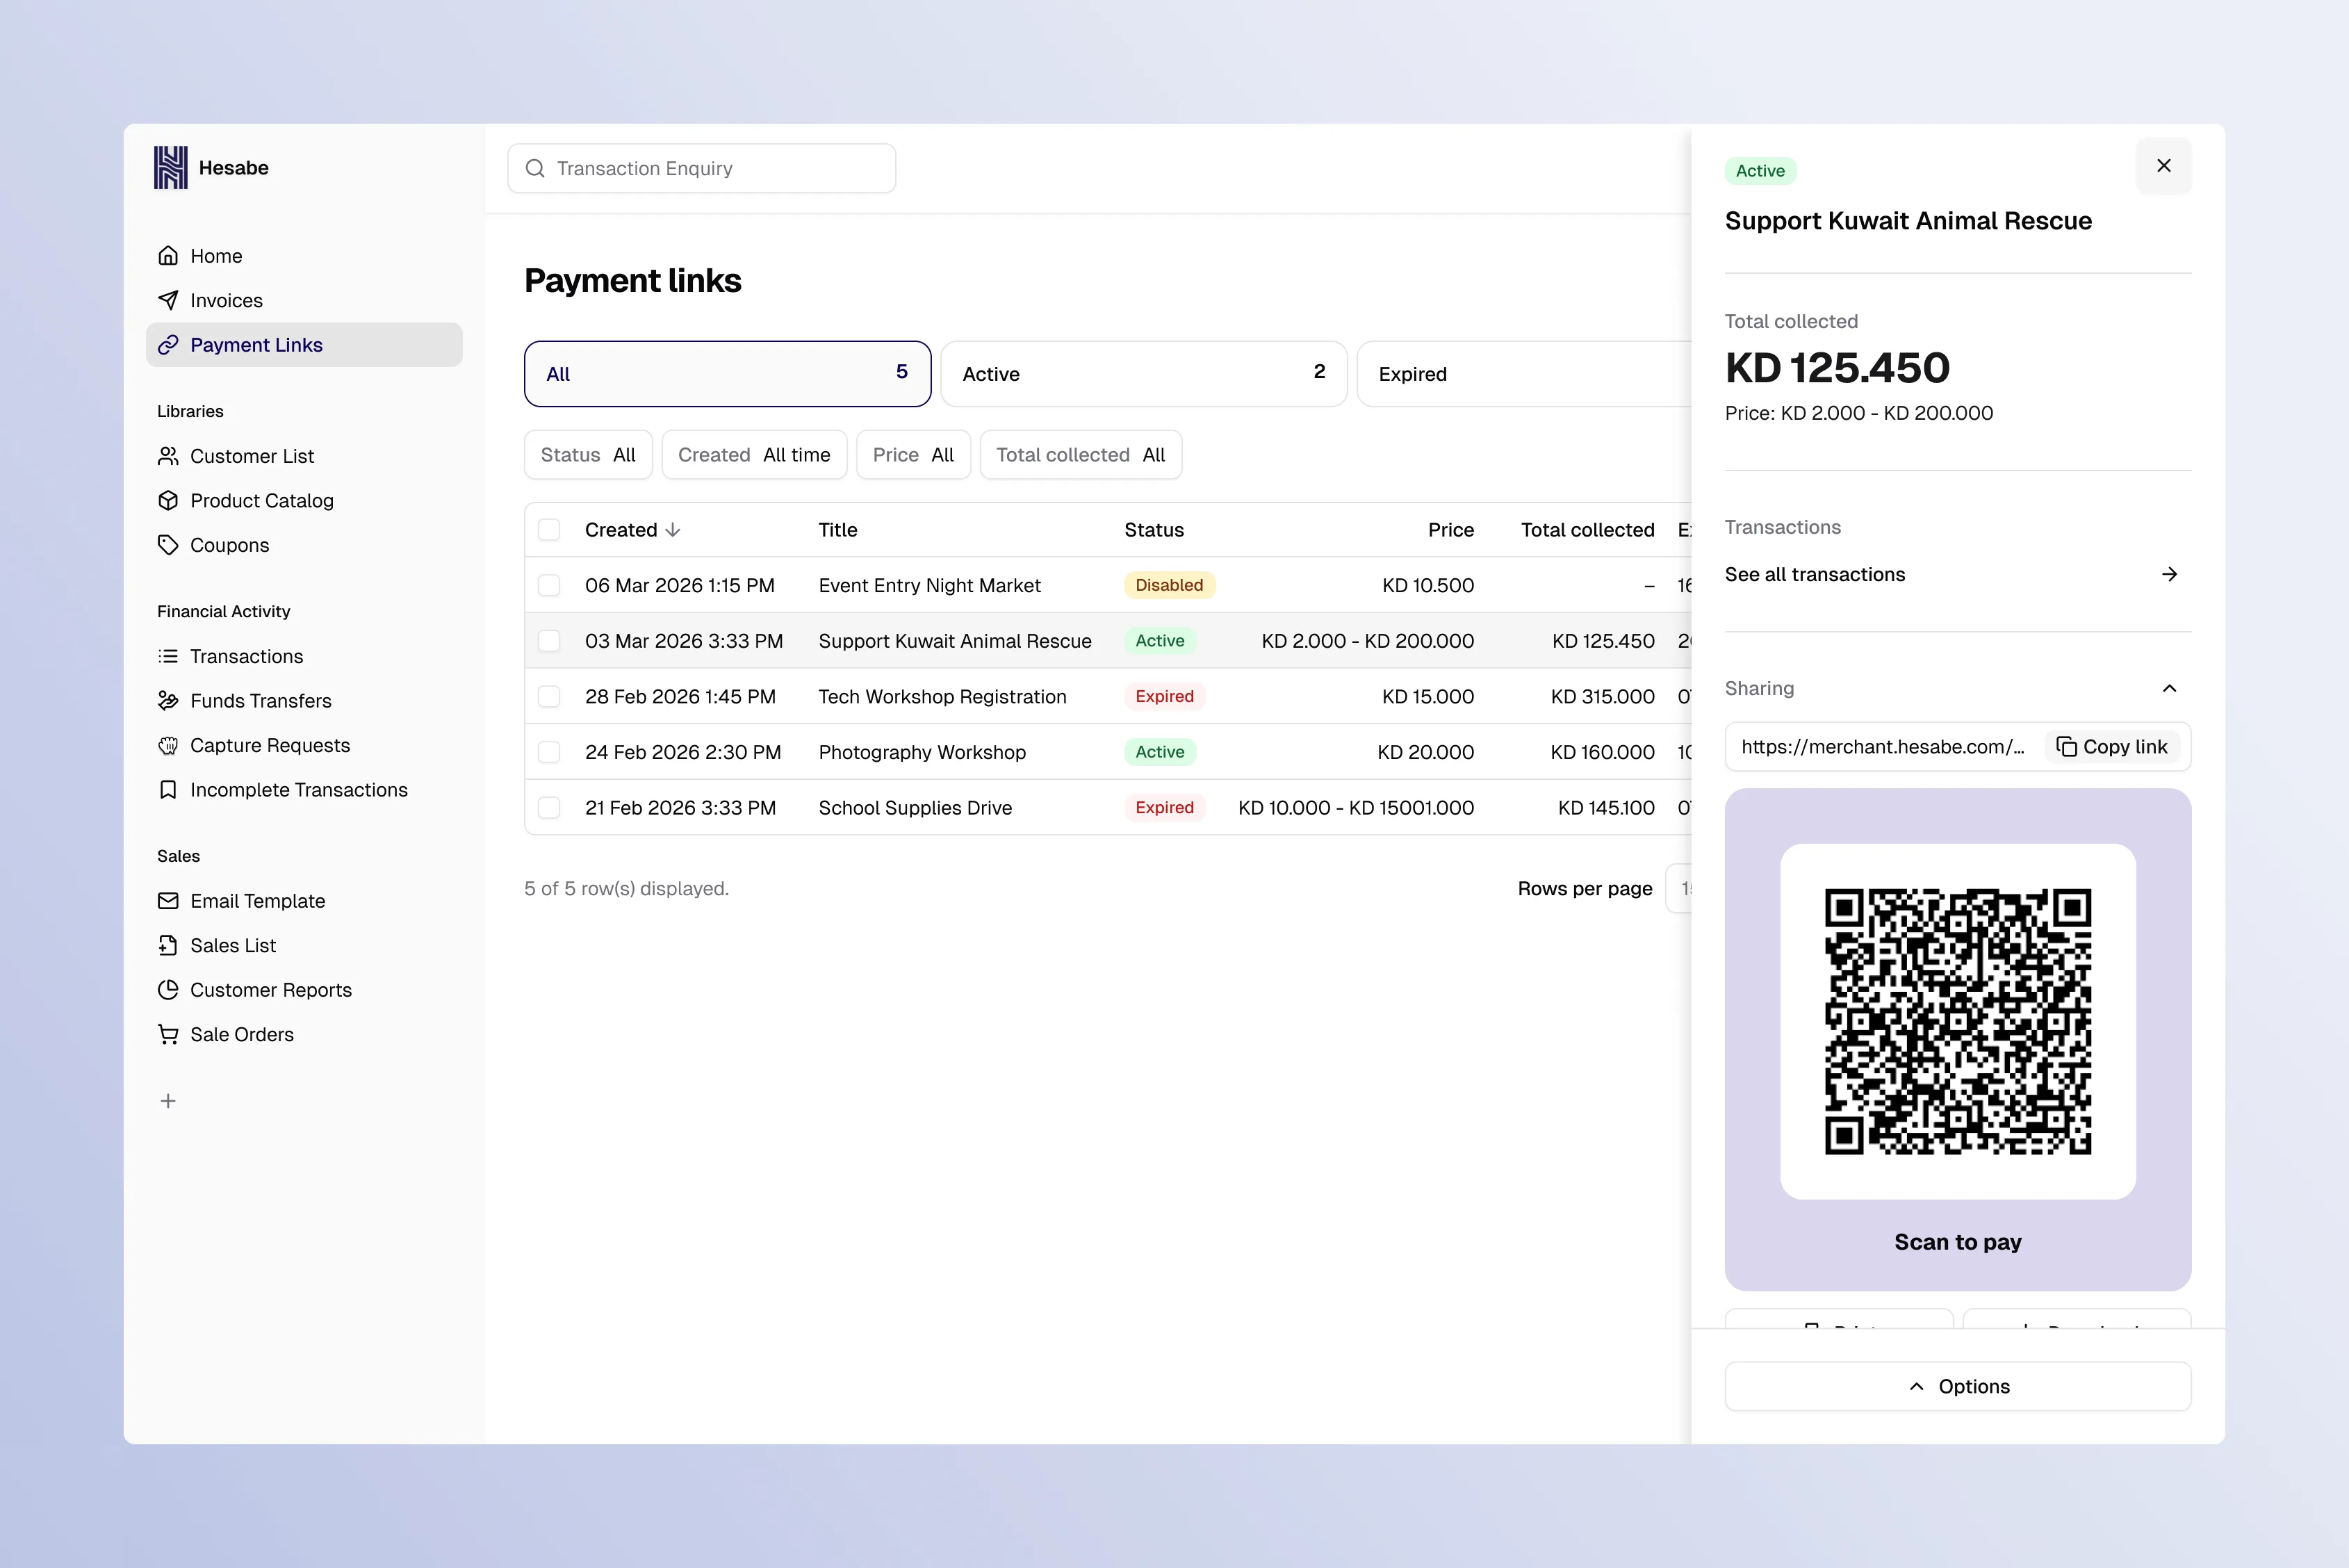Expand the Options menu button
This screenshot has height=1568, width=2349.
[x=1957, y=1386]
